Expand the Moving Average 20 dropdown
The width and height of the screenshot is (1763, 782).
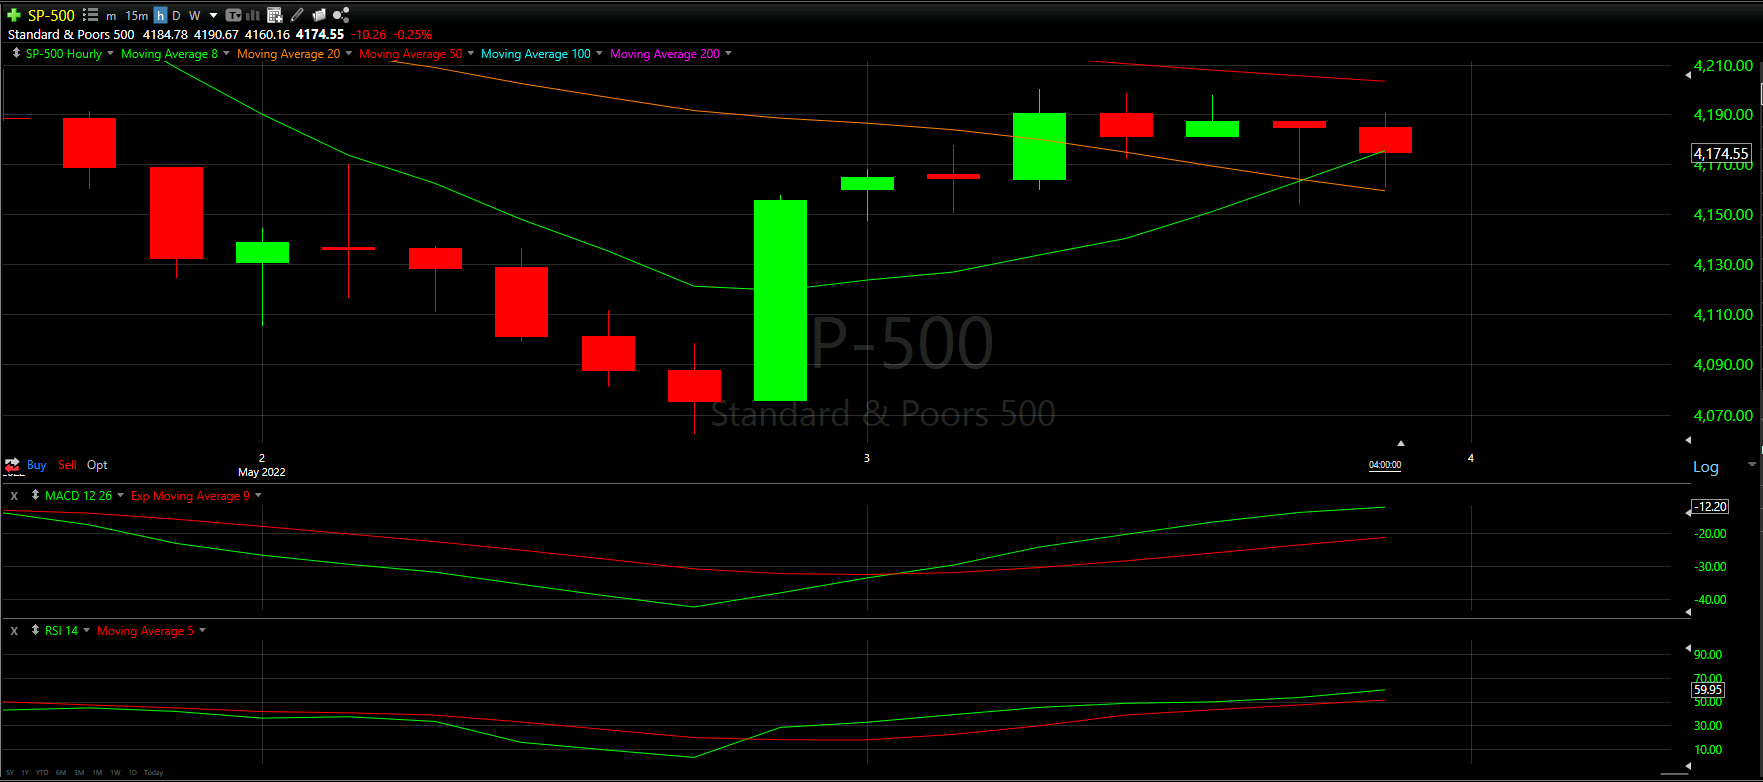(x=348, y=53)
